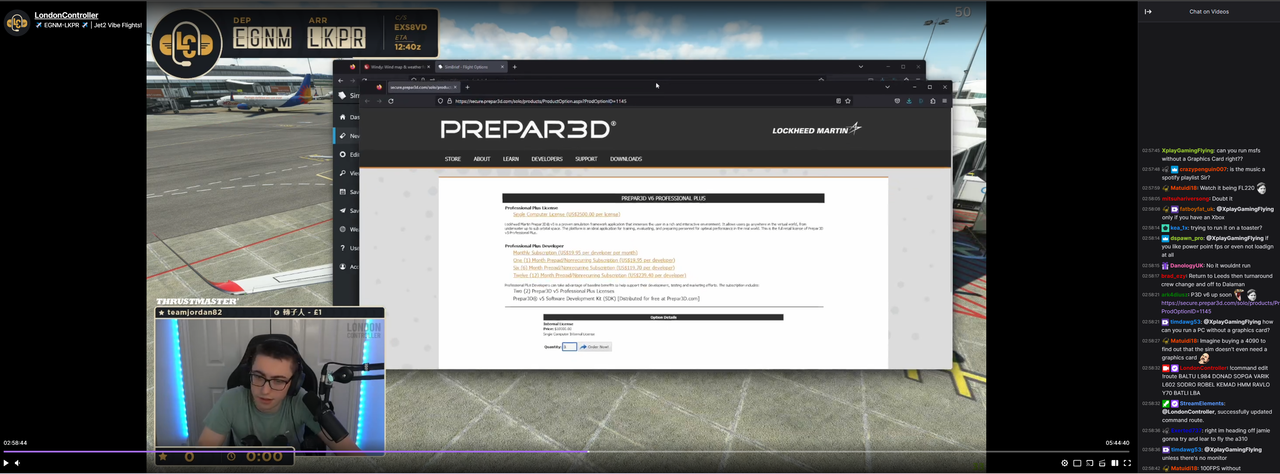This screenshot has width=1280, height=474.
Task: Play the video with the play button
Action: point(5,463)
